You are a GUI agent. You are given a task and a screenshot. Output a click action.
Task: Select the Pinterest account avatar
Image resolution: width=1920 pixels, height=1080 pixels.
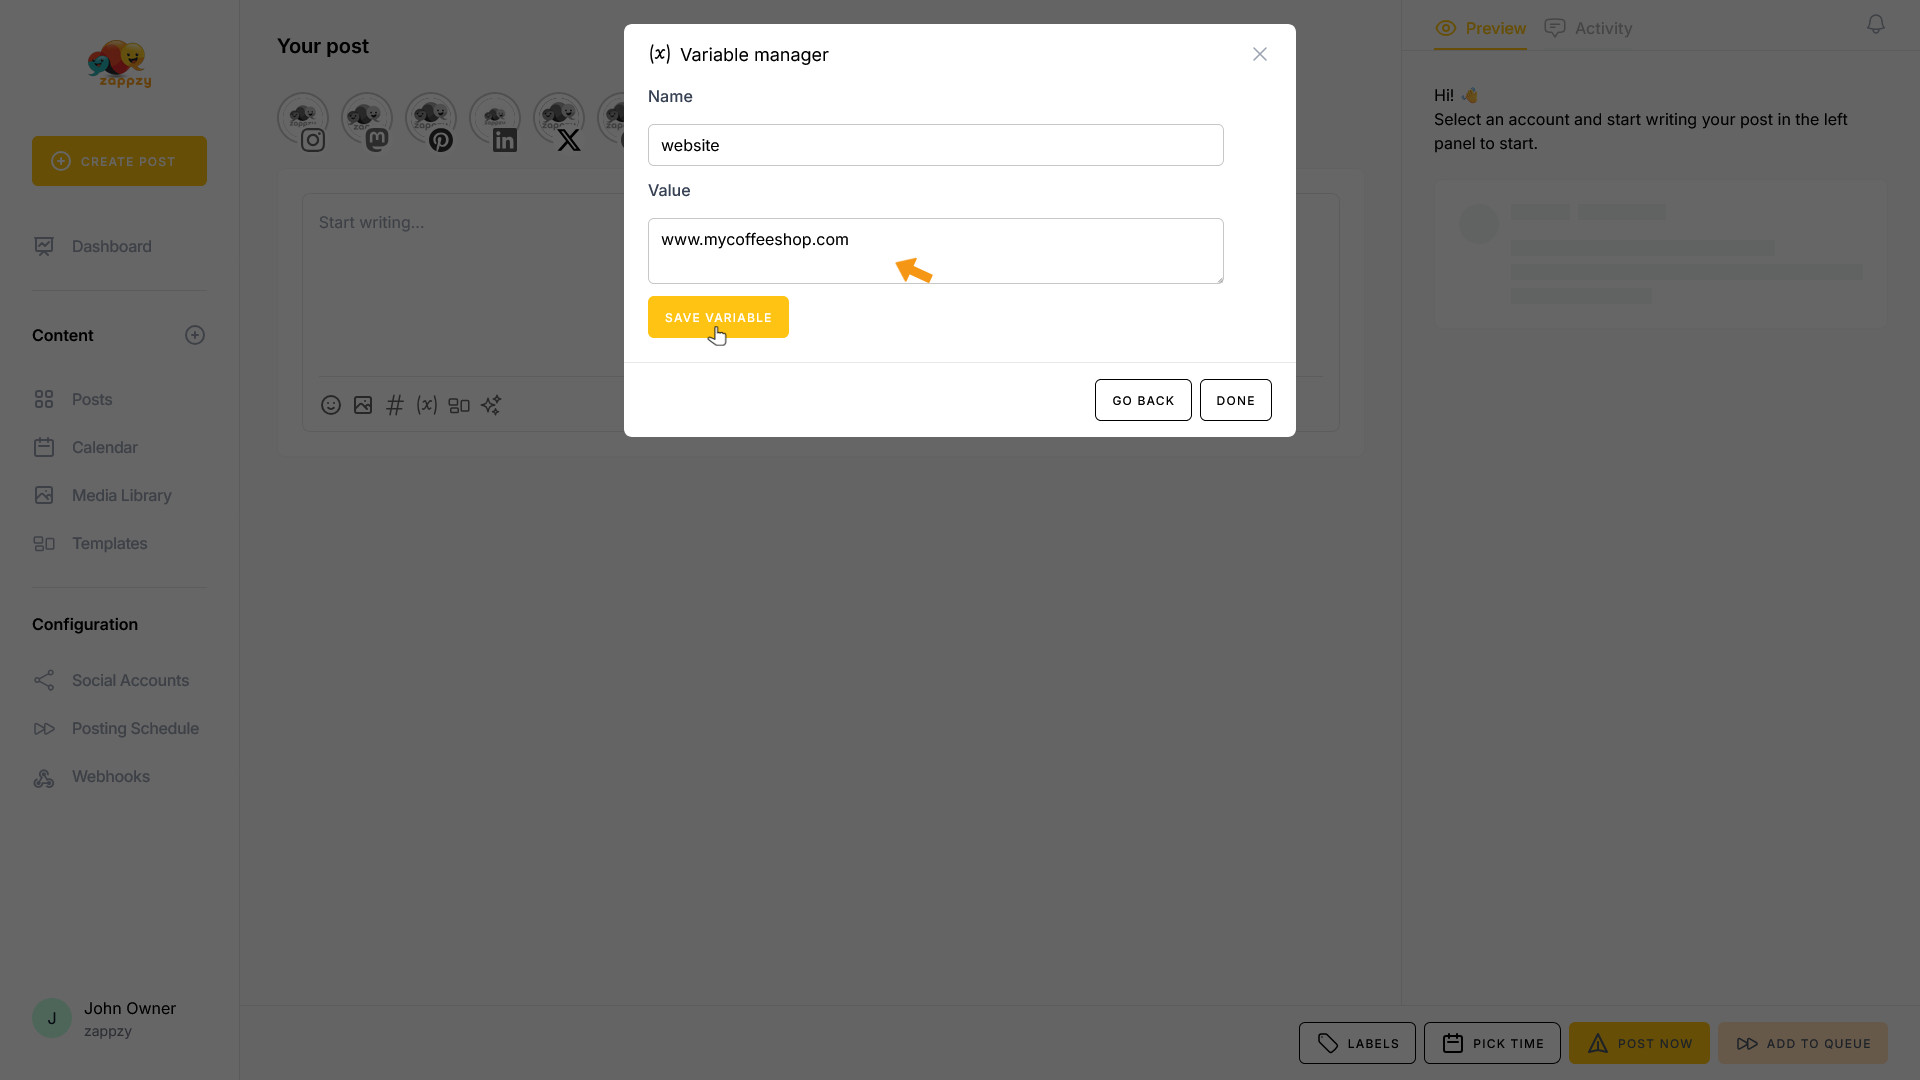[431, 120]
